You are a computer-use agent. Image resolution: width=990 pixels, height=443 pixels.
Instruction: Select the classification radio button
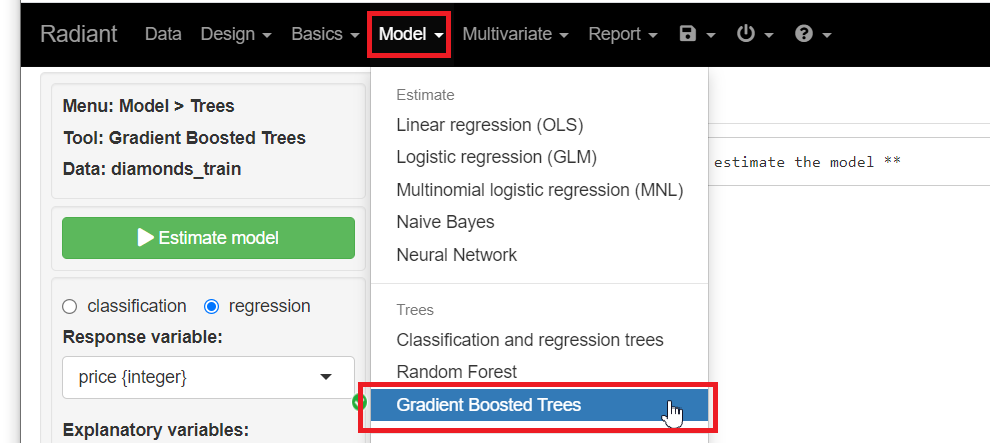pos(70,306)
